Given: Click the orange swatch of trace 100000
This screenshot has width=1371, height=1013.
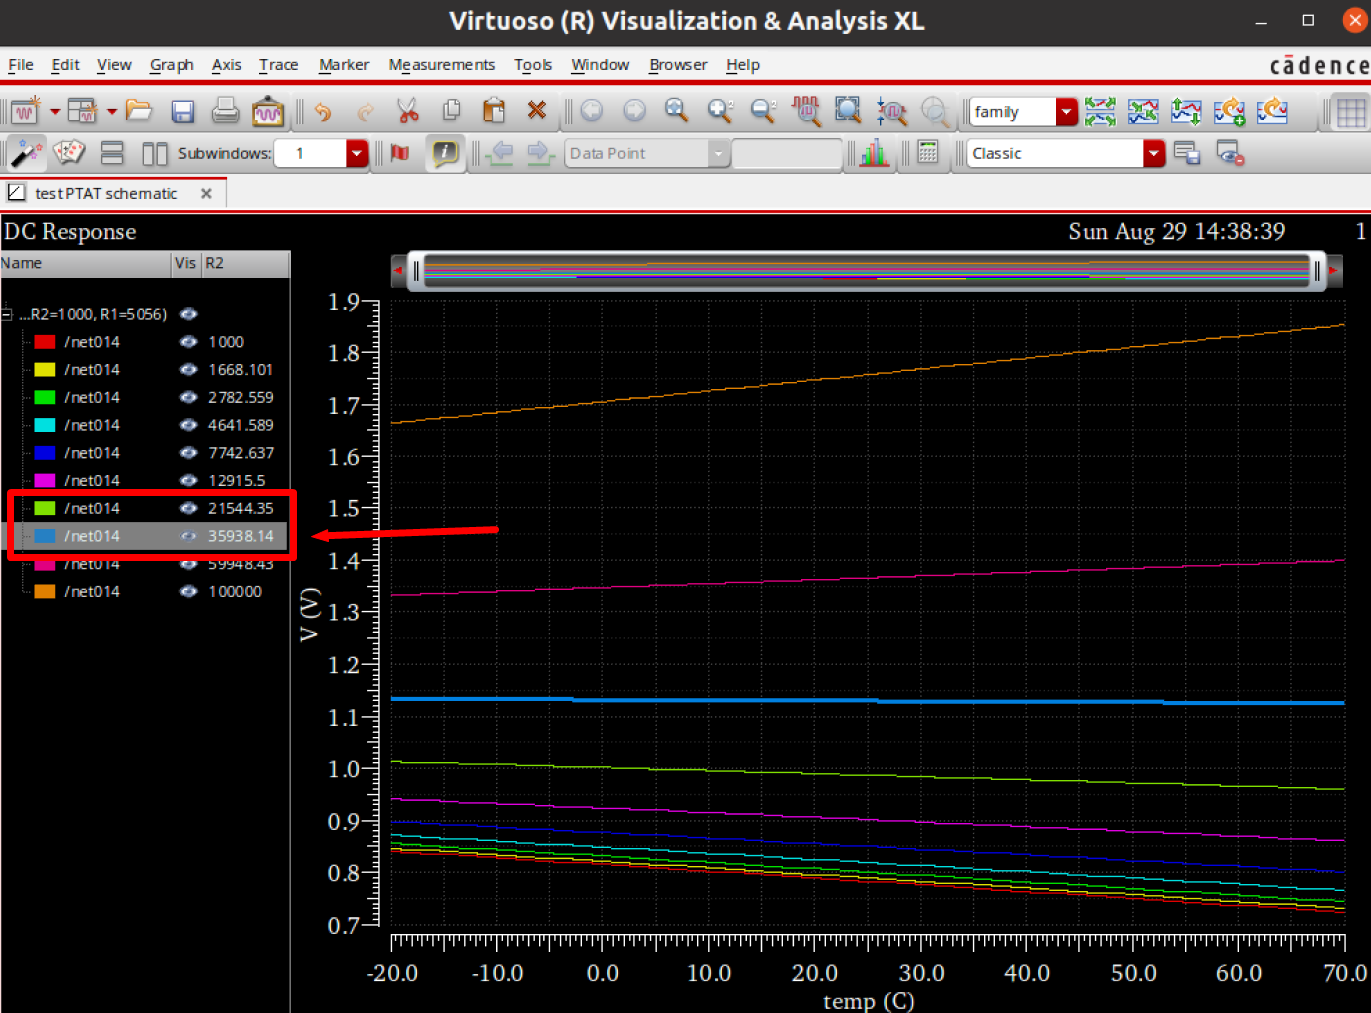Looking at the screenshot, I should [x=45, y=592].
